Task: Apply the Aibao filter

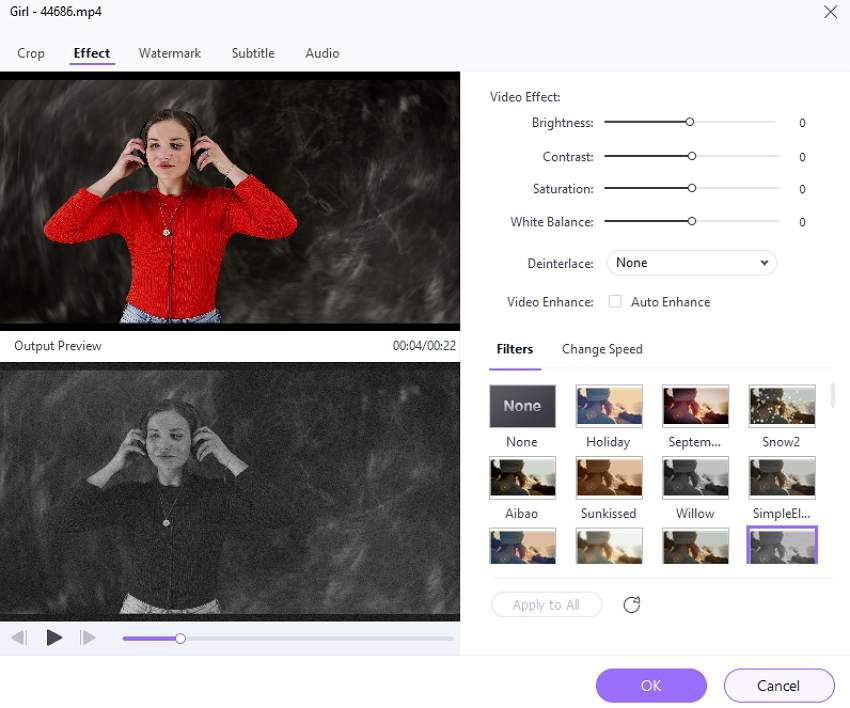Action: point(523,477)
